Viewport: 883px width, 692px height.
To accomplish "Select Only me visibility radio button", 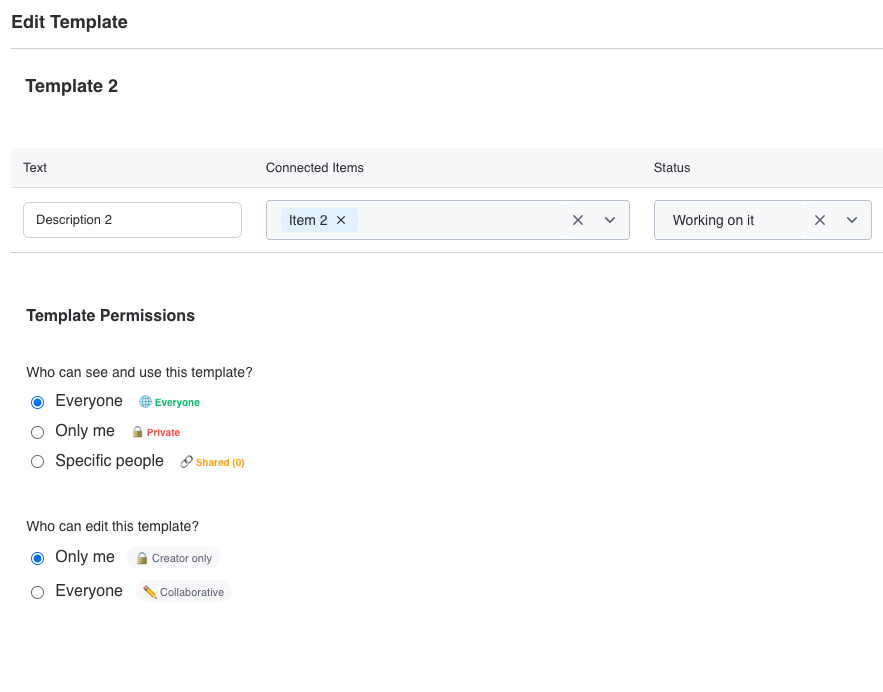I will [x=38, y=432].
